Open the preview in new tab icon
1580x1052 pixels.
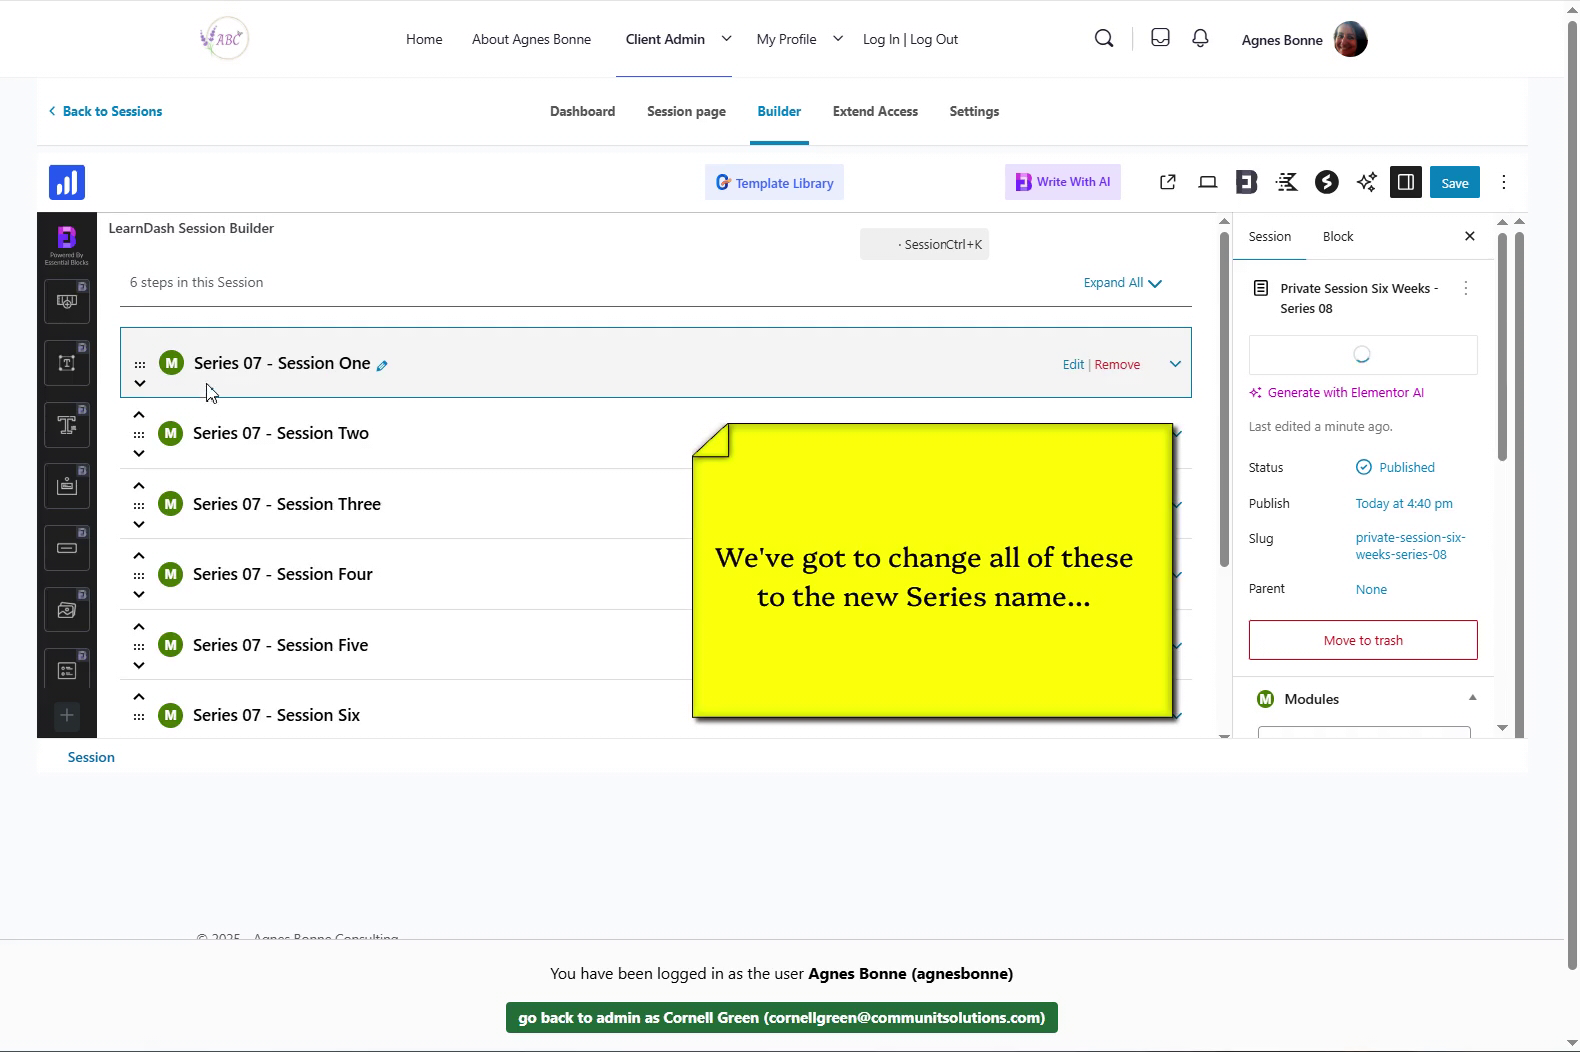pos(1167,182)
